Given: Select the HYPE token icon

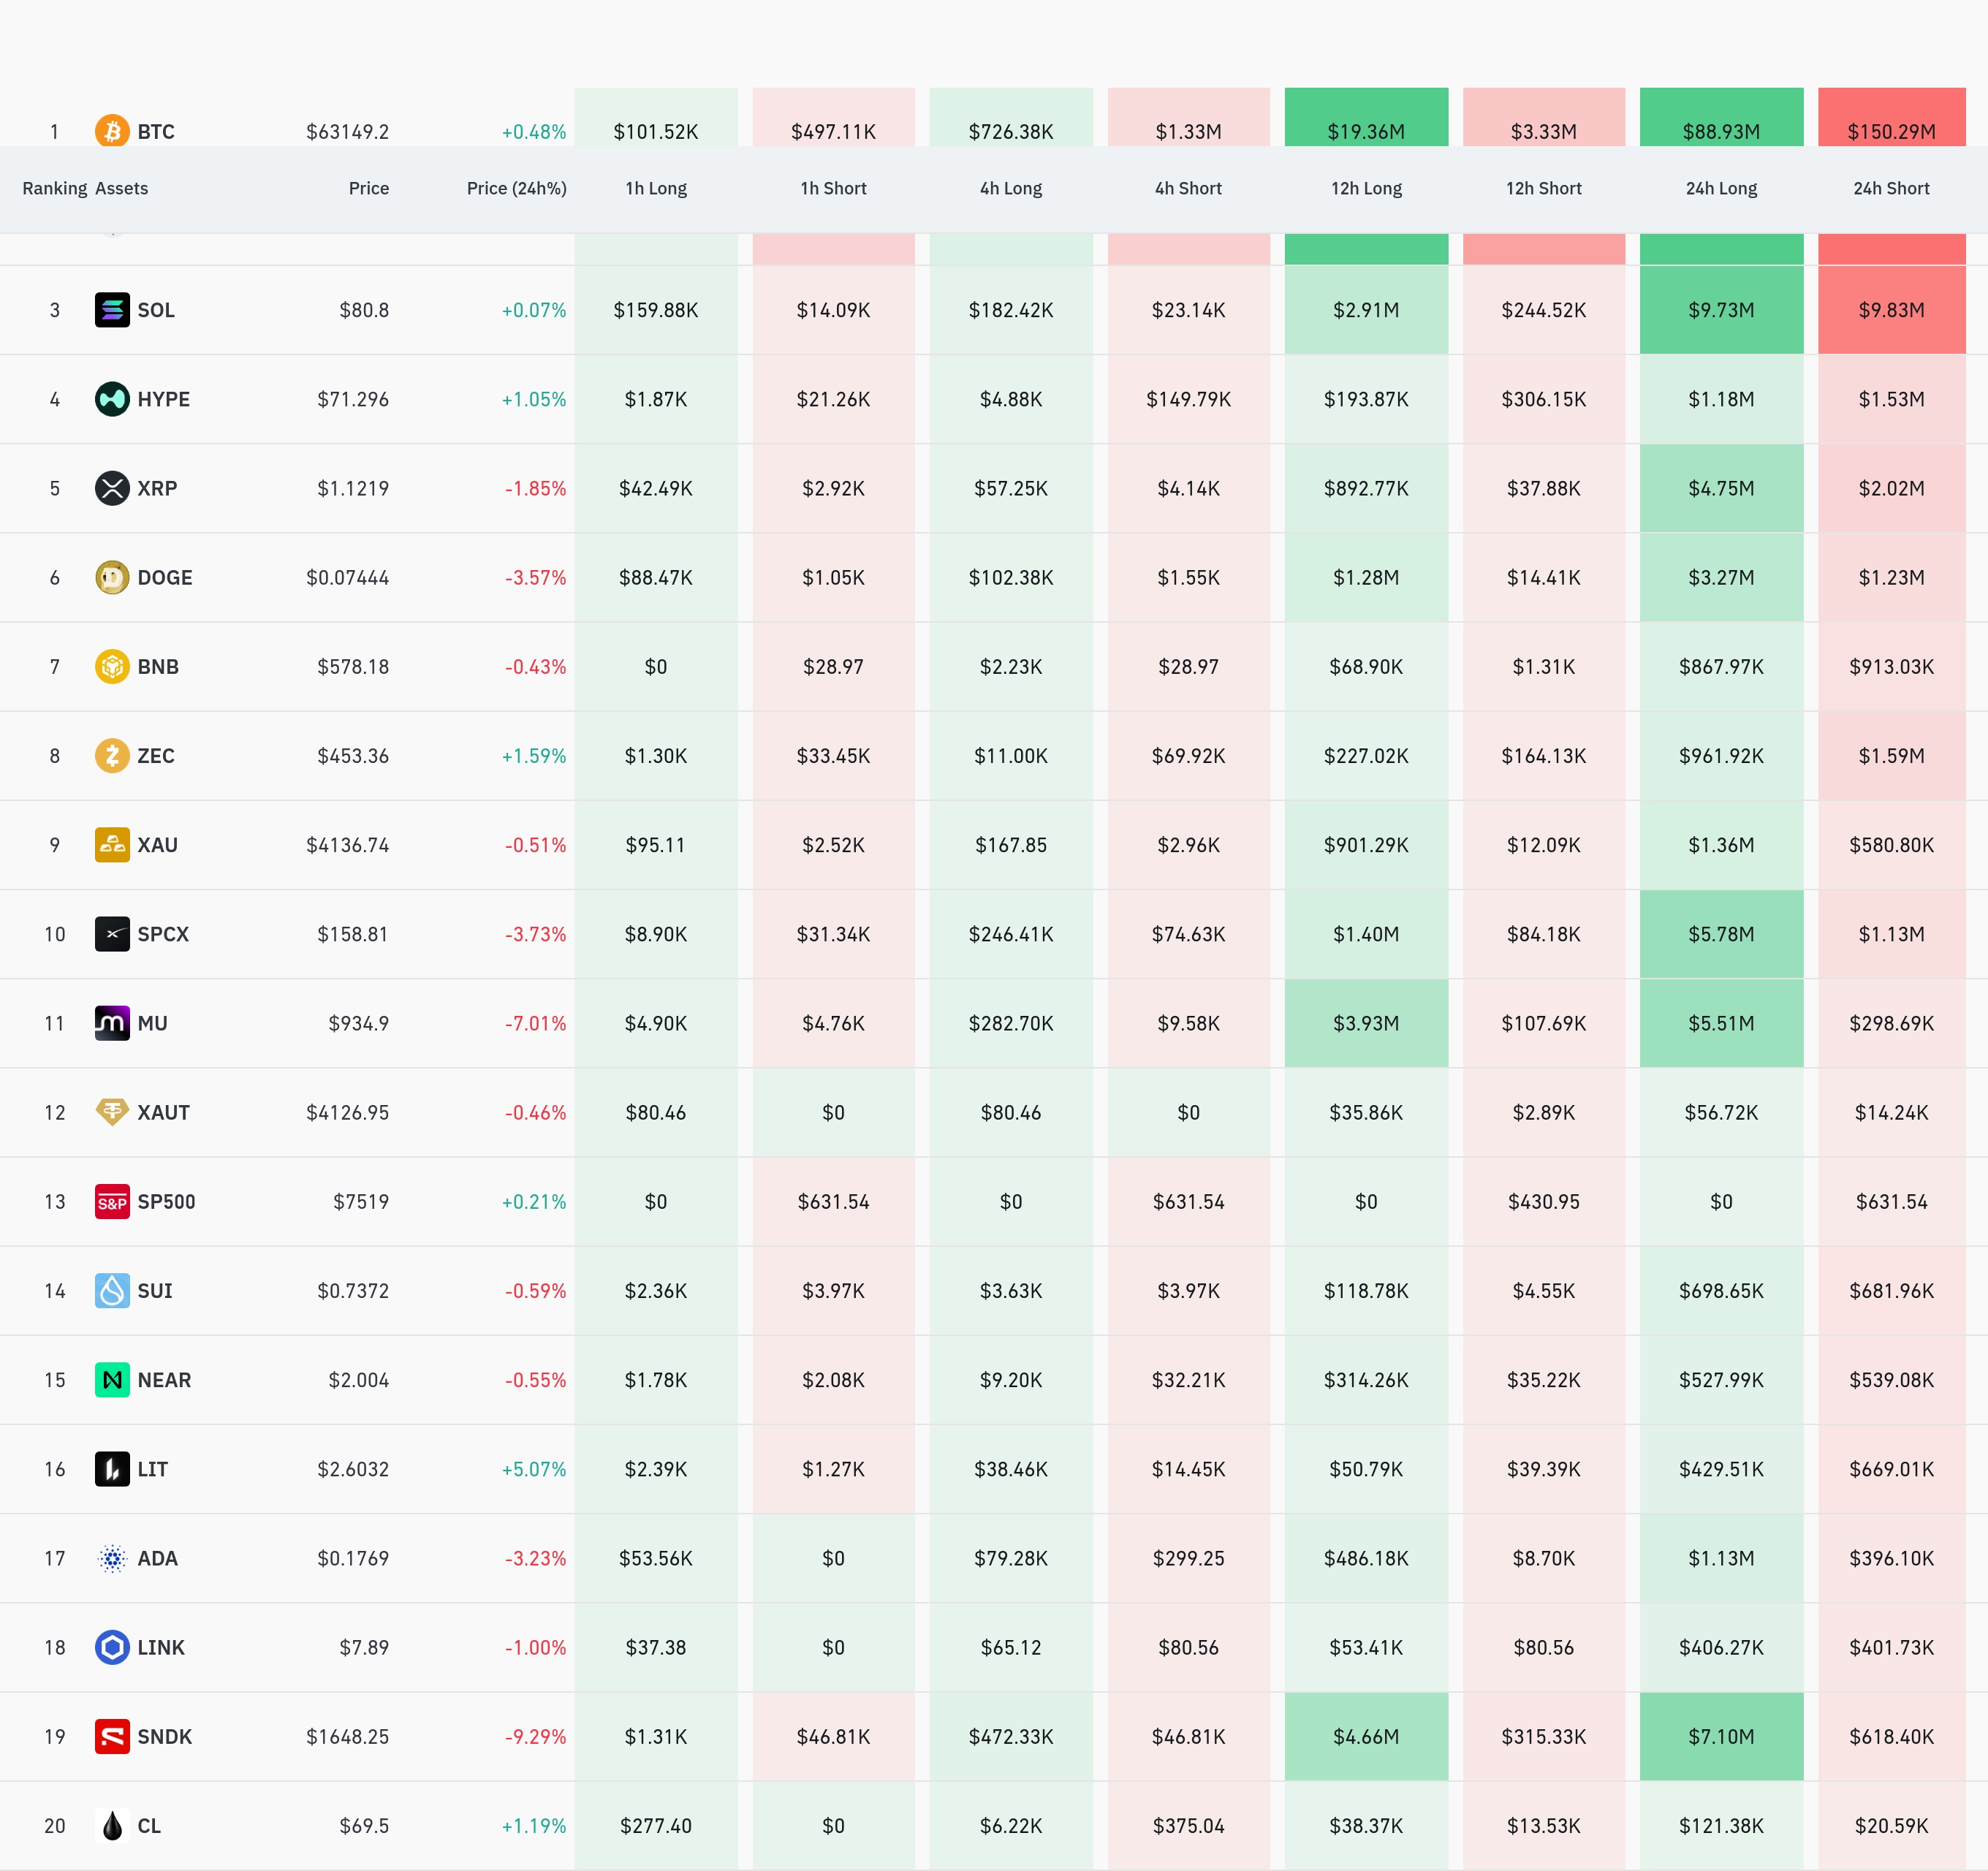Looking at the screenshot, I should 112,399.
